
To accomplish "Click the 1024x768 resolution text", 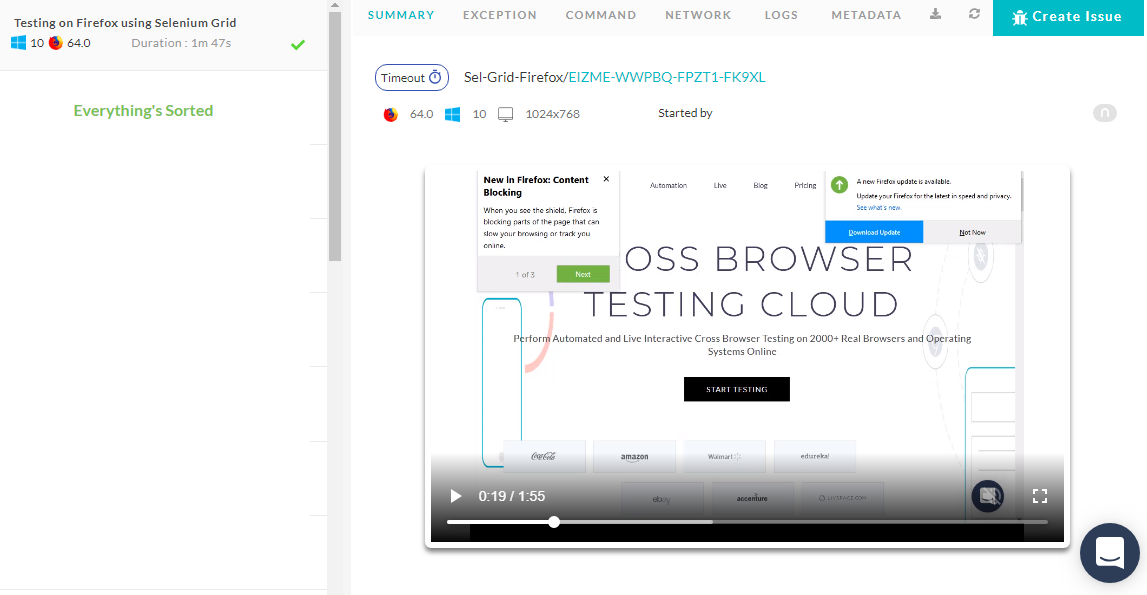I will (x=552, y=114).
